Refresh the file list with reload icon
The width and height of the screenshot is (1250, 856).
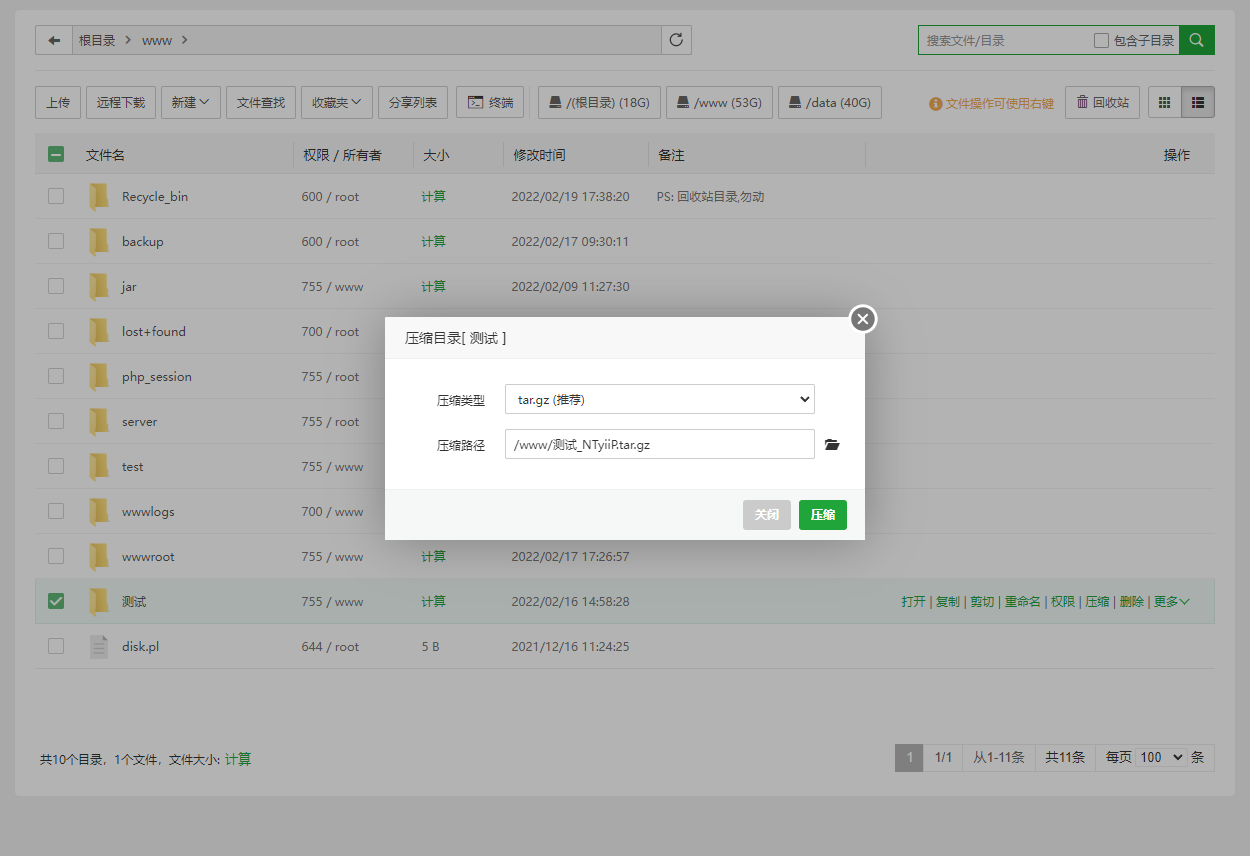[x=676, y=40]
